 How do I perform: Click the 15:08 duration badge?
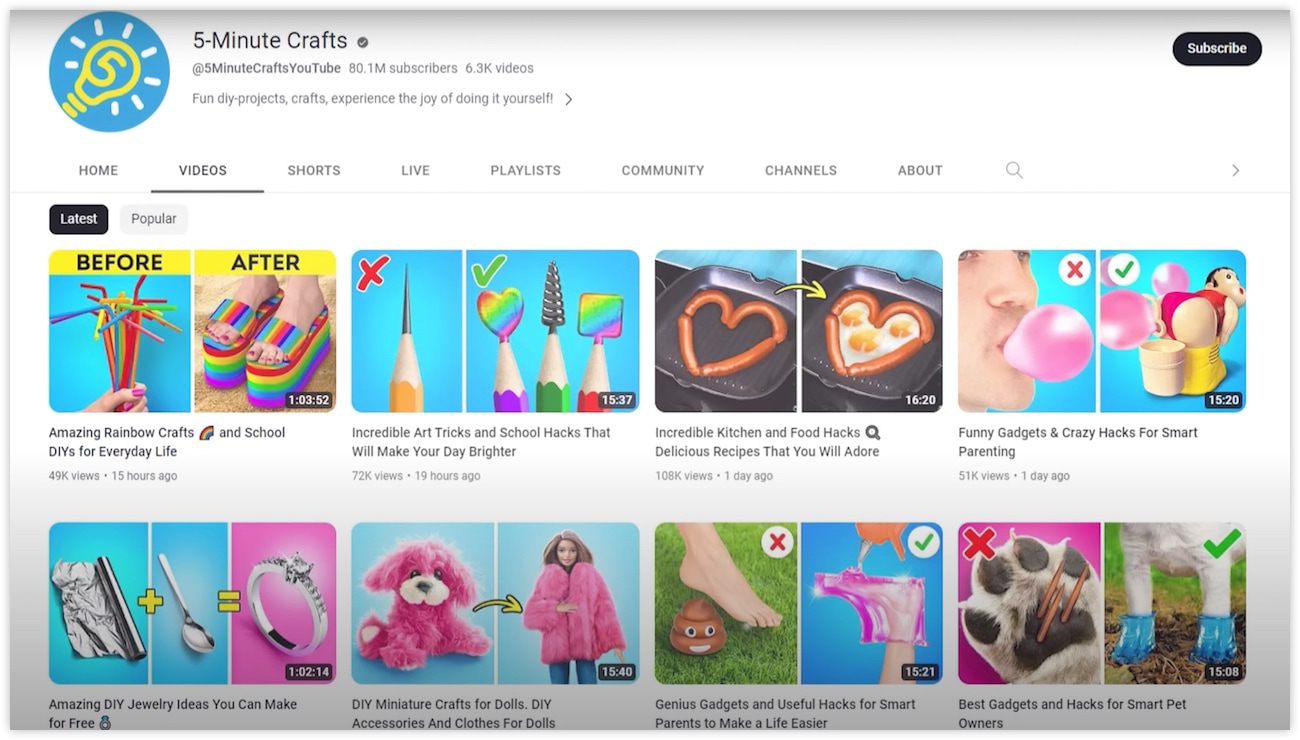[1224, 672]
